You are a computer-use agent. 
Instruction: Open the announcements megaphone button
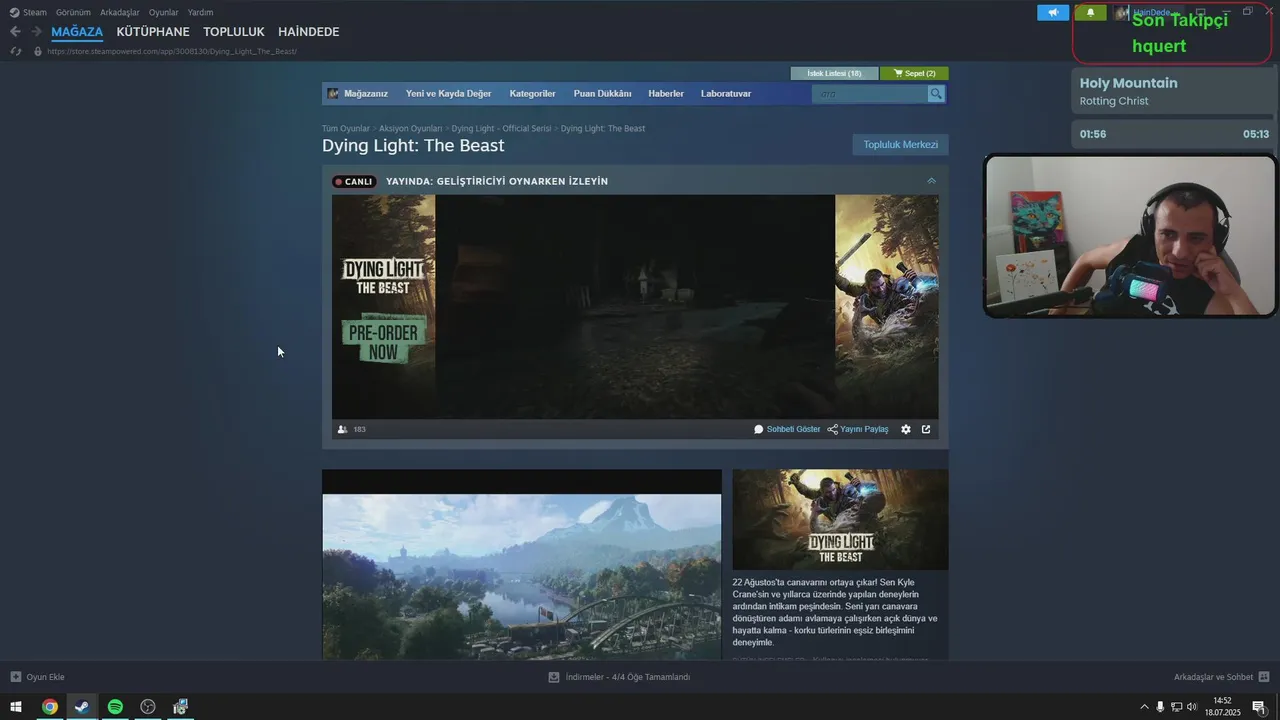(x=1053, y=13)
